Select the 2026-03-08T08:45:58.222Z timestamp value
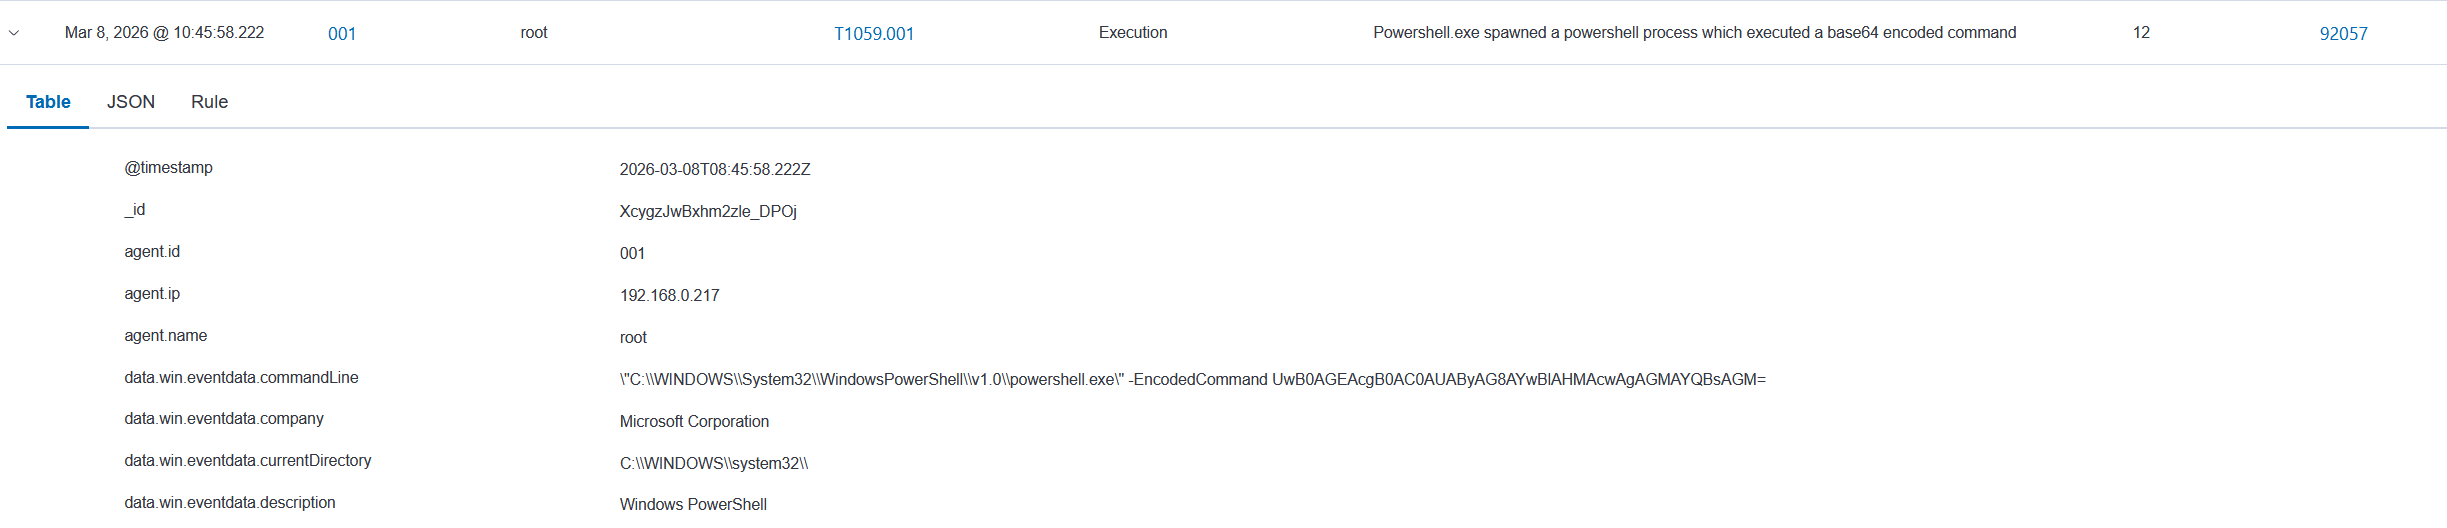Image resolution: width=2447 pixels, height=528 pixels. click(714, 170)
